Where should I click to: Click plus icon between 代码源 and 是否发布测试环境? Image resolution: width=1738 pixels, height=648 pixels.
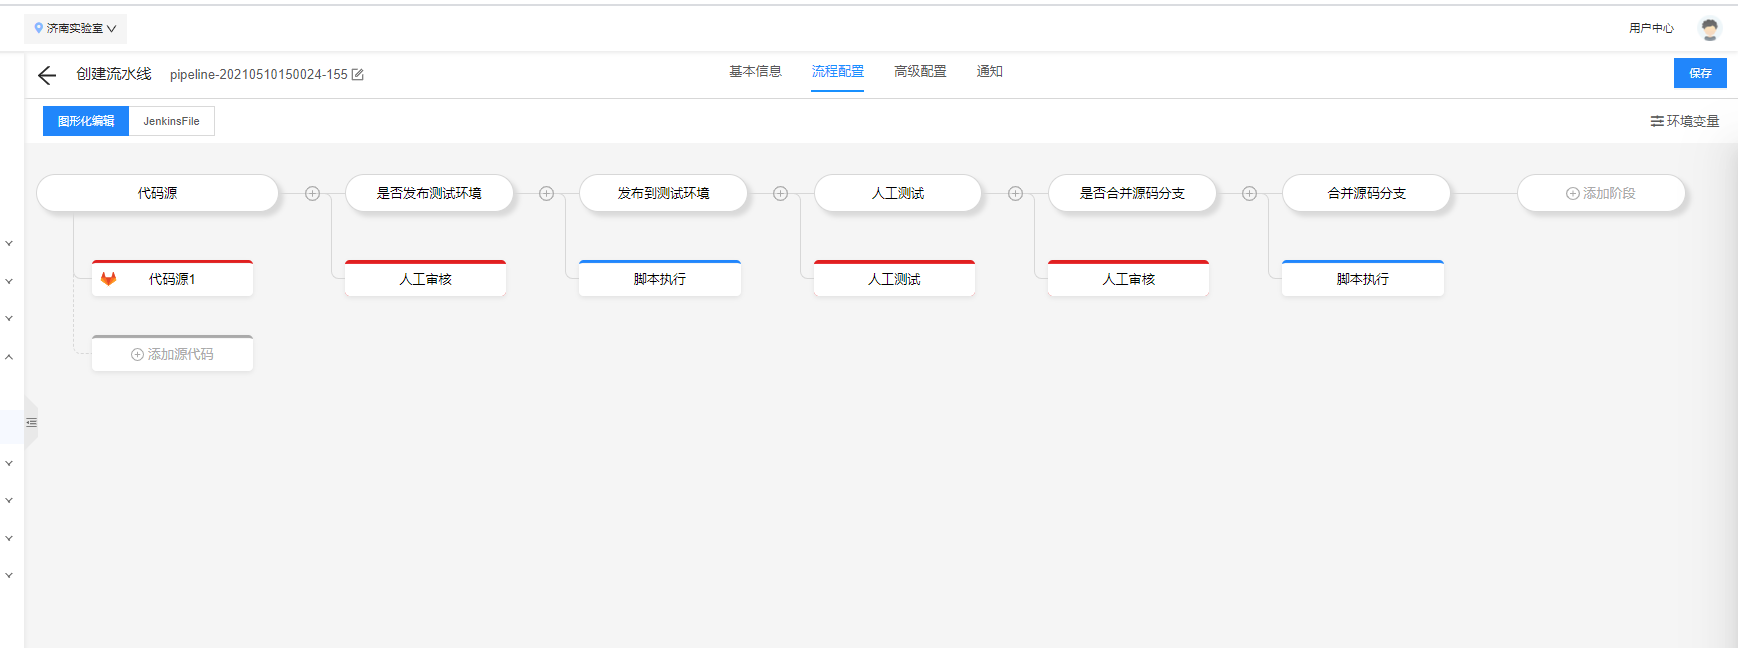(x=312, y=194)
